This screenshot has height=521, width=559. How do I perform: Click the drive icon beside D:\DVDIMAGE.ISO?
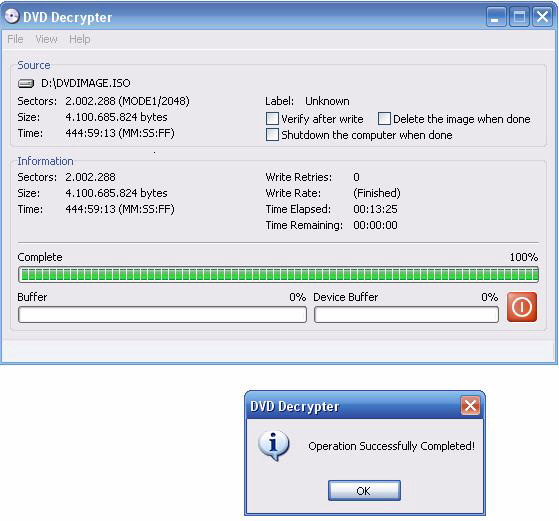[26, 83]
